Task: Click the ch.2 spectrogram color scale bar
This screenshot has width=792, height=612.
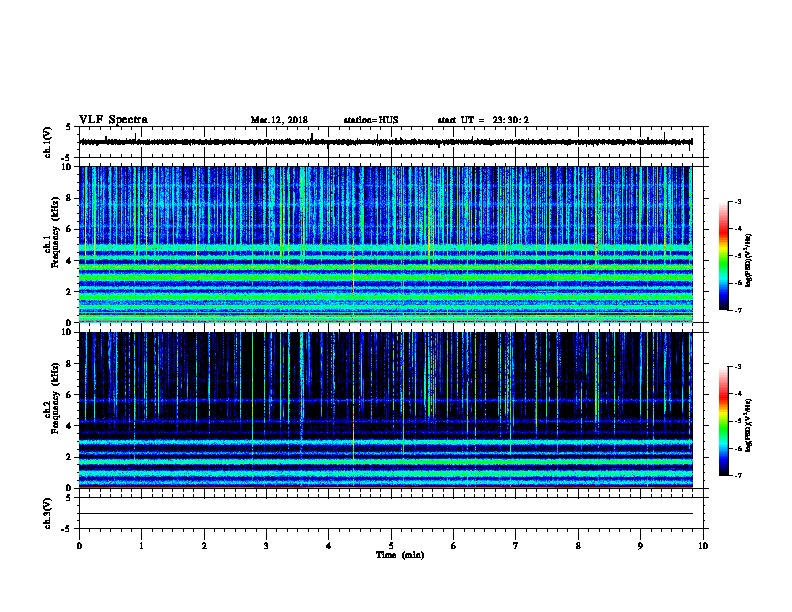Action: pos(724,421)
